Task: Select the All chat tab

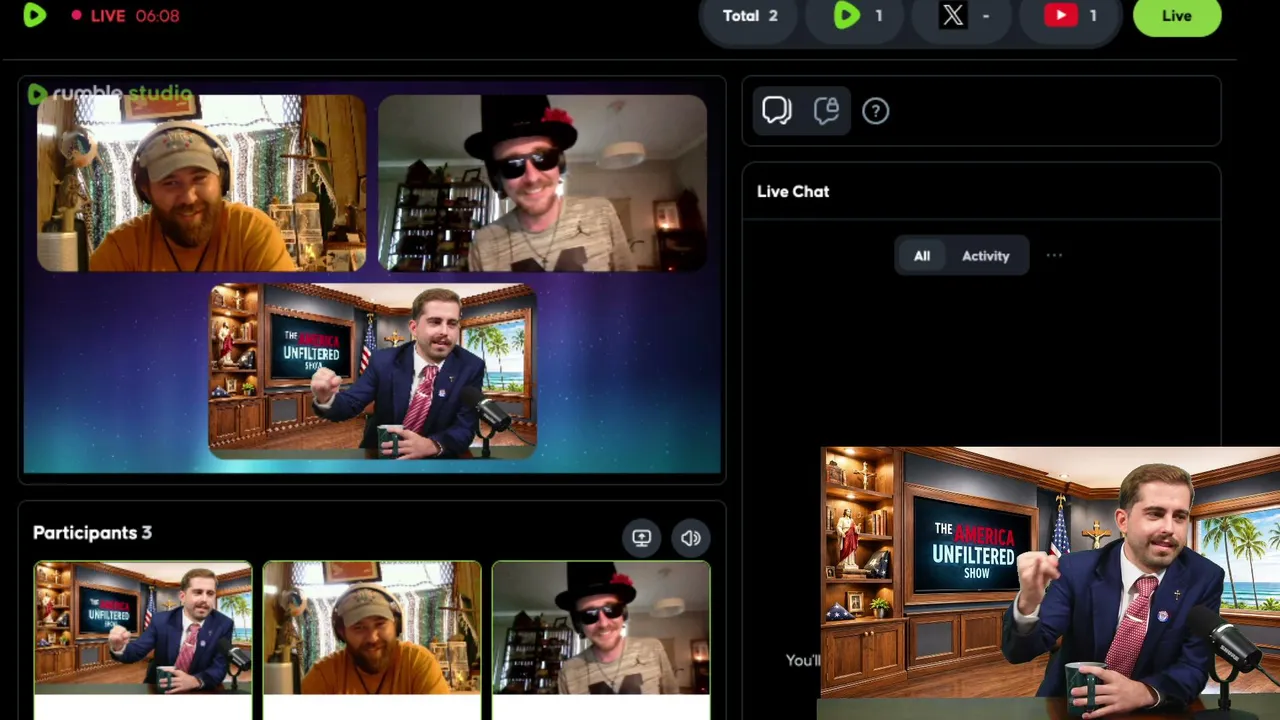Action: click(922, 256)
